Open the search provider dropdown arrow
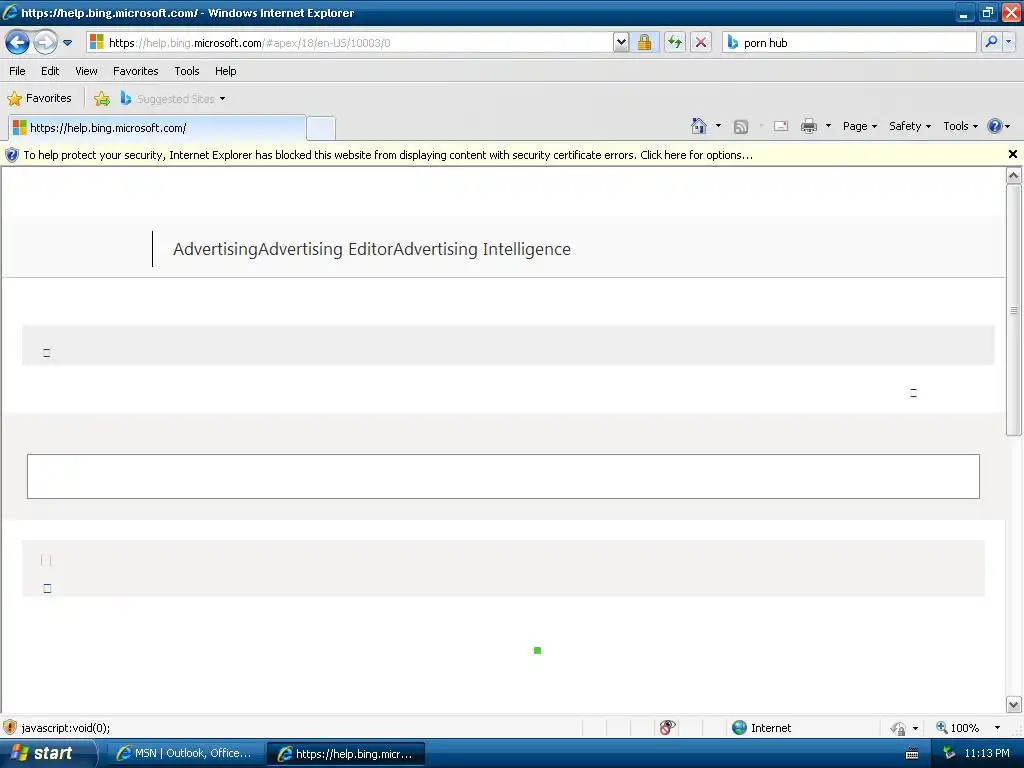 click(x=1009, y=42)
